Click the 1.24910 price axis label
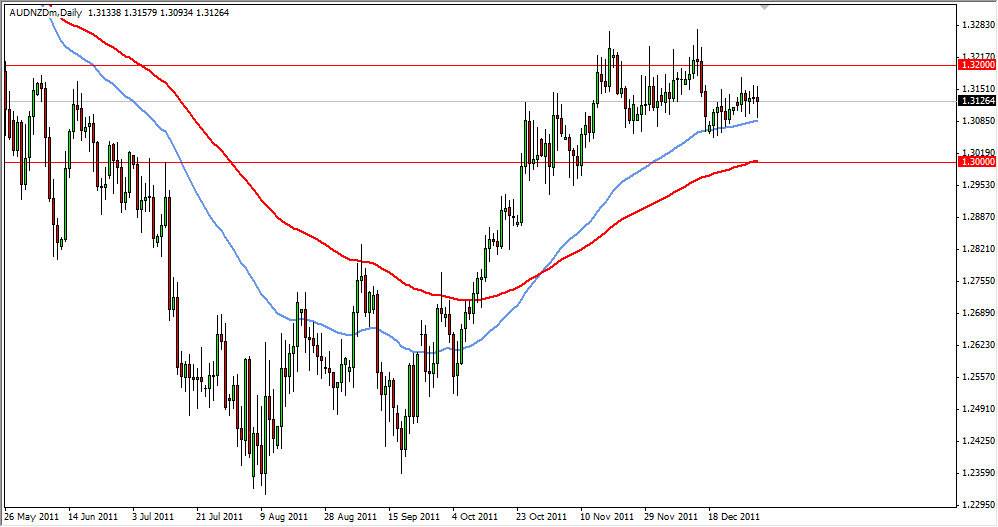The image size is (998, 527). (975, 408)
